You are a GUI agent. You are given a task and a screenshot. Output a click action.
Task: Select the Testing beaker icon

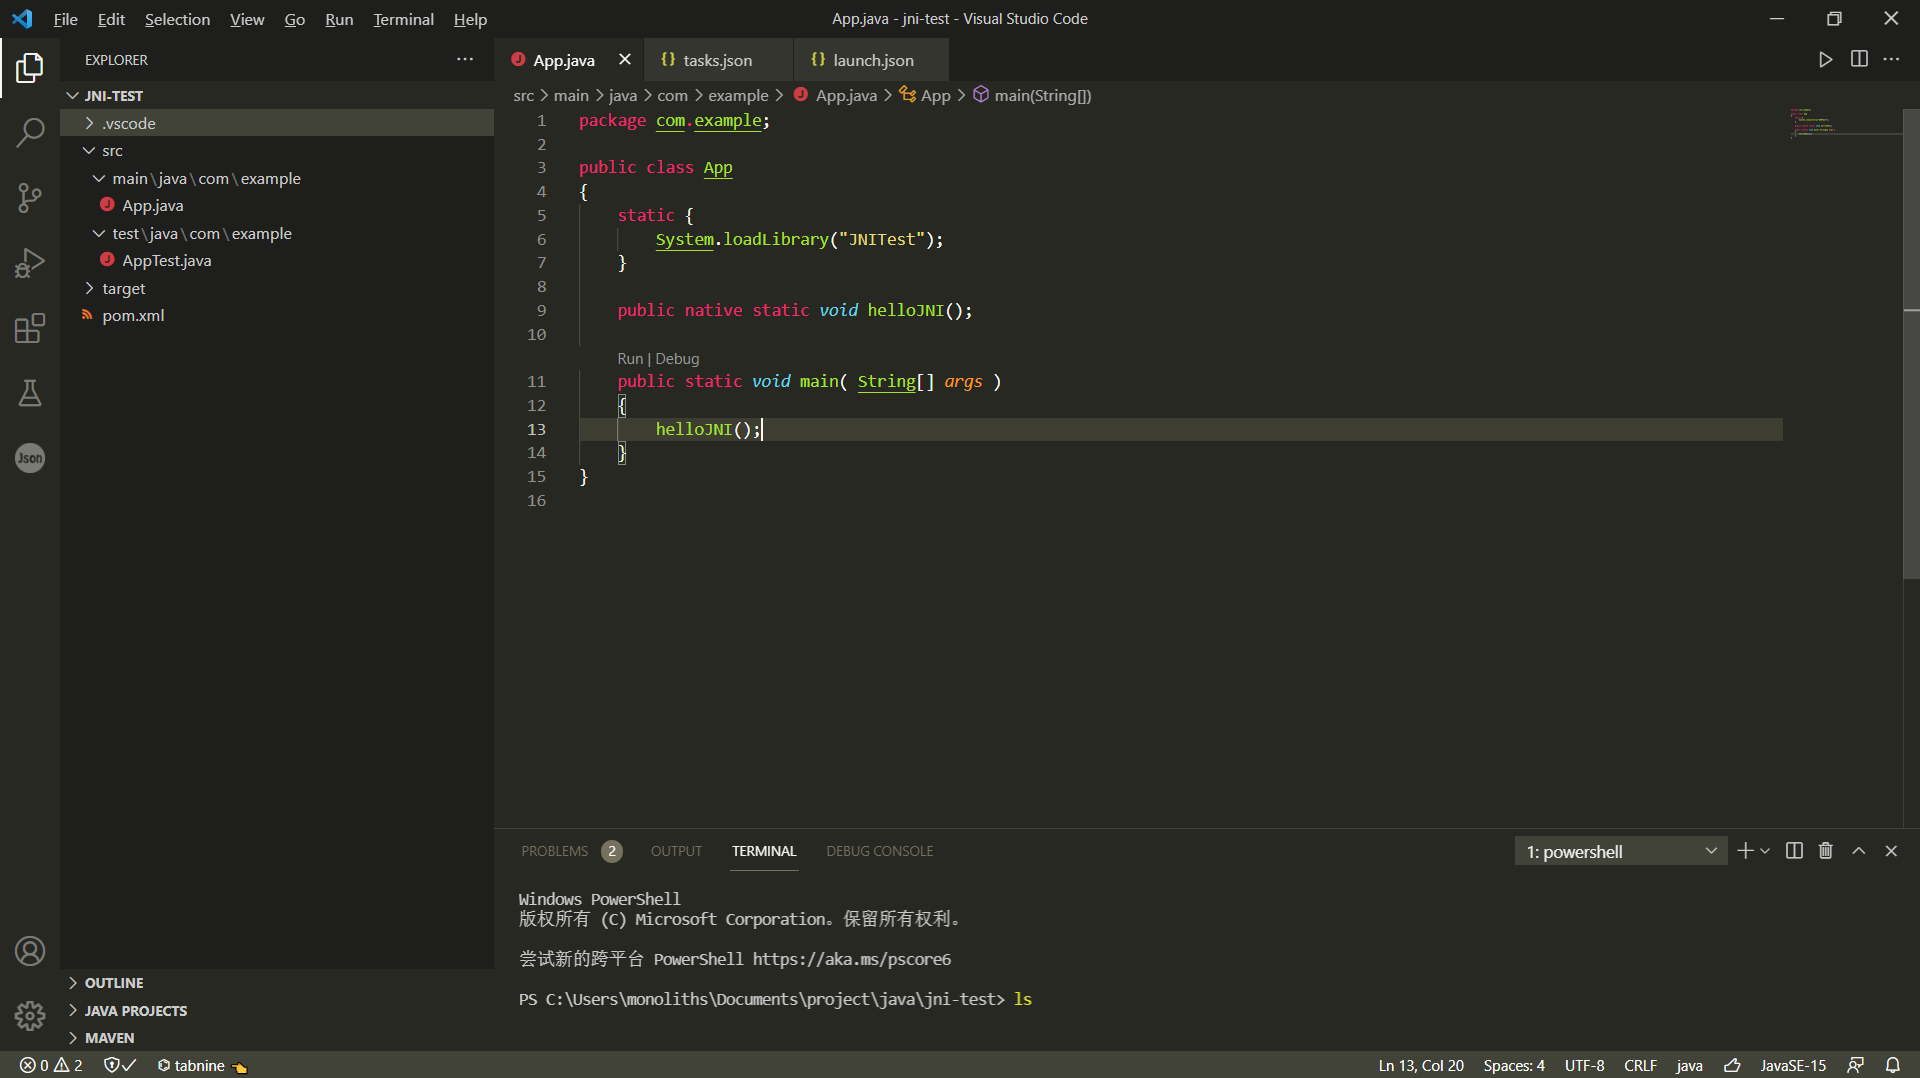tap(30, 393)
